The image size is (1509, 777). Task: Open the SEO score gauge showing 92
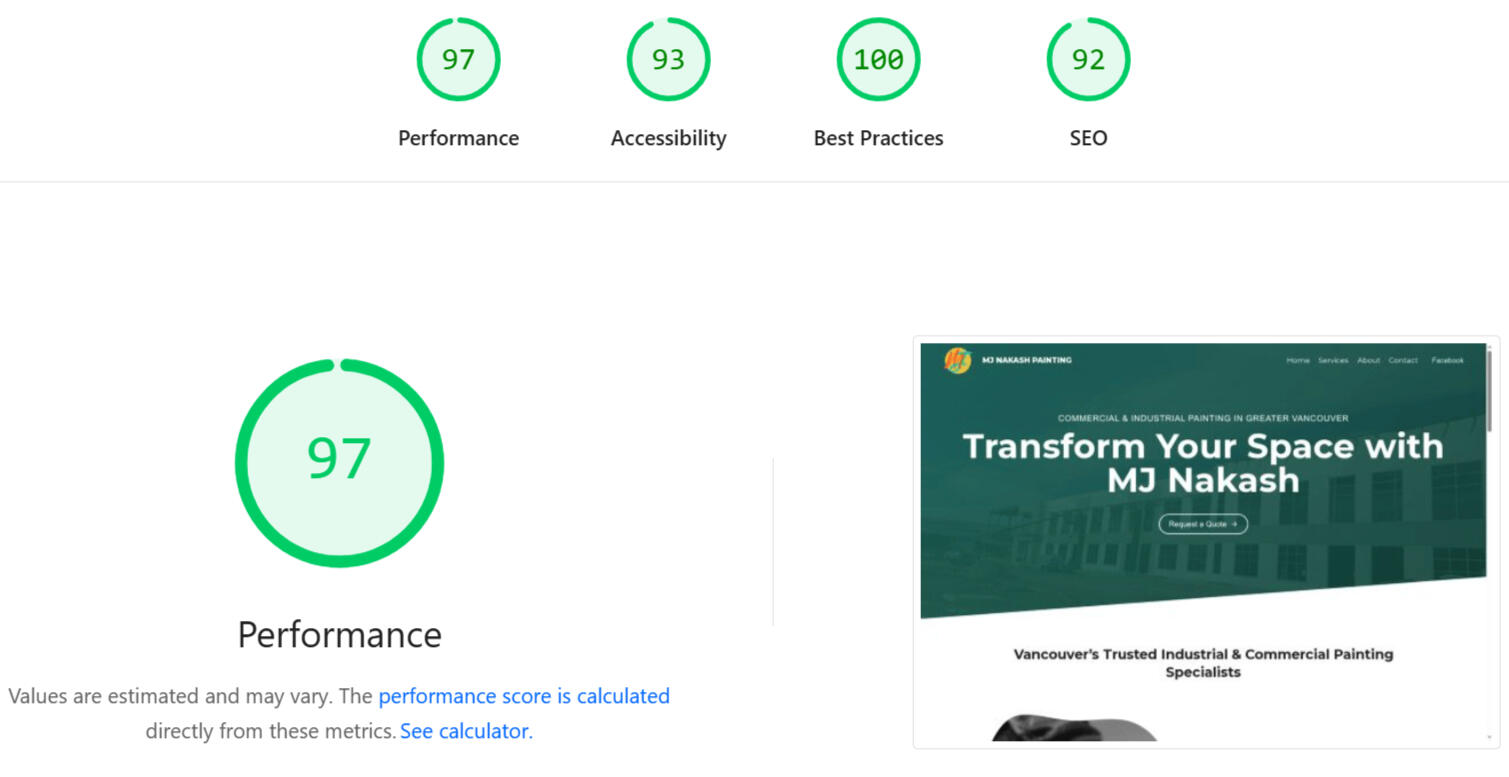click(1088, 60)
